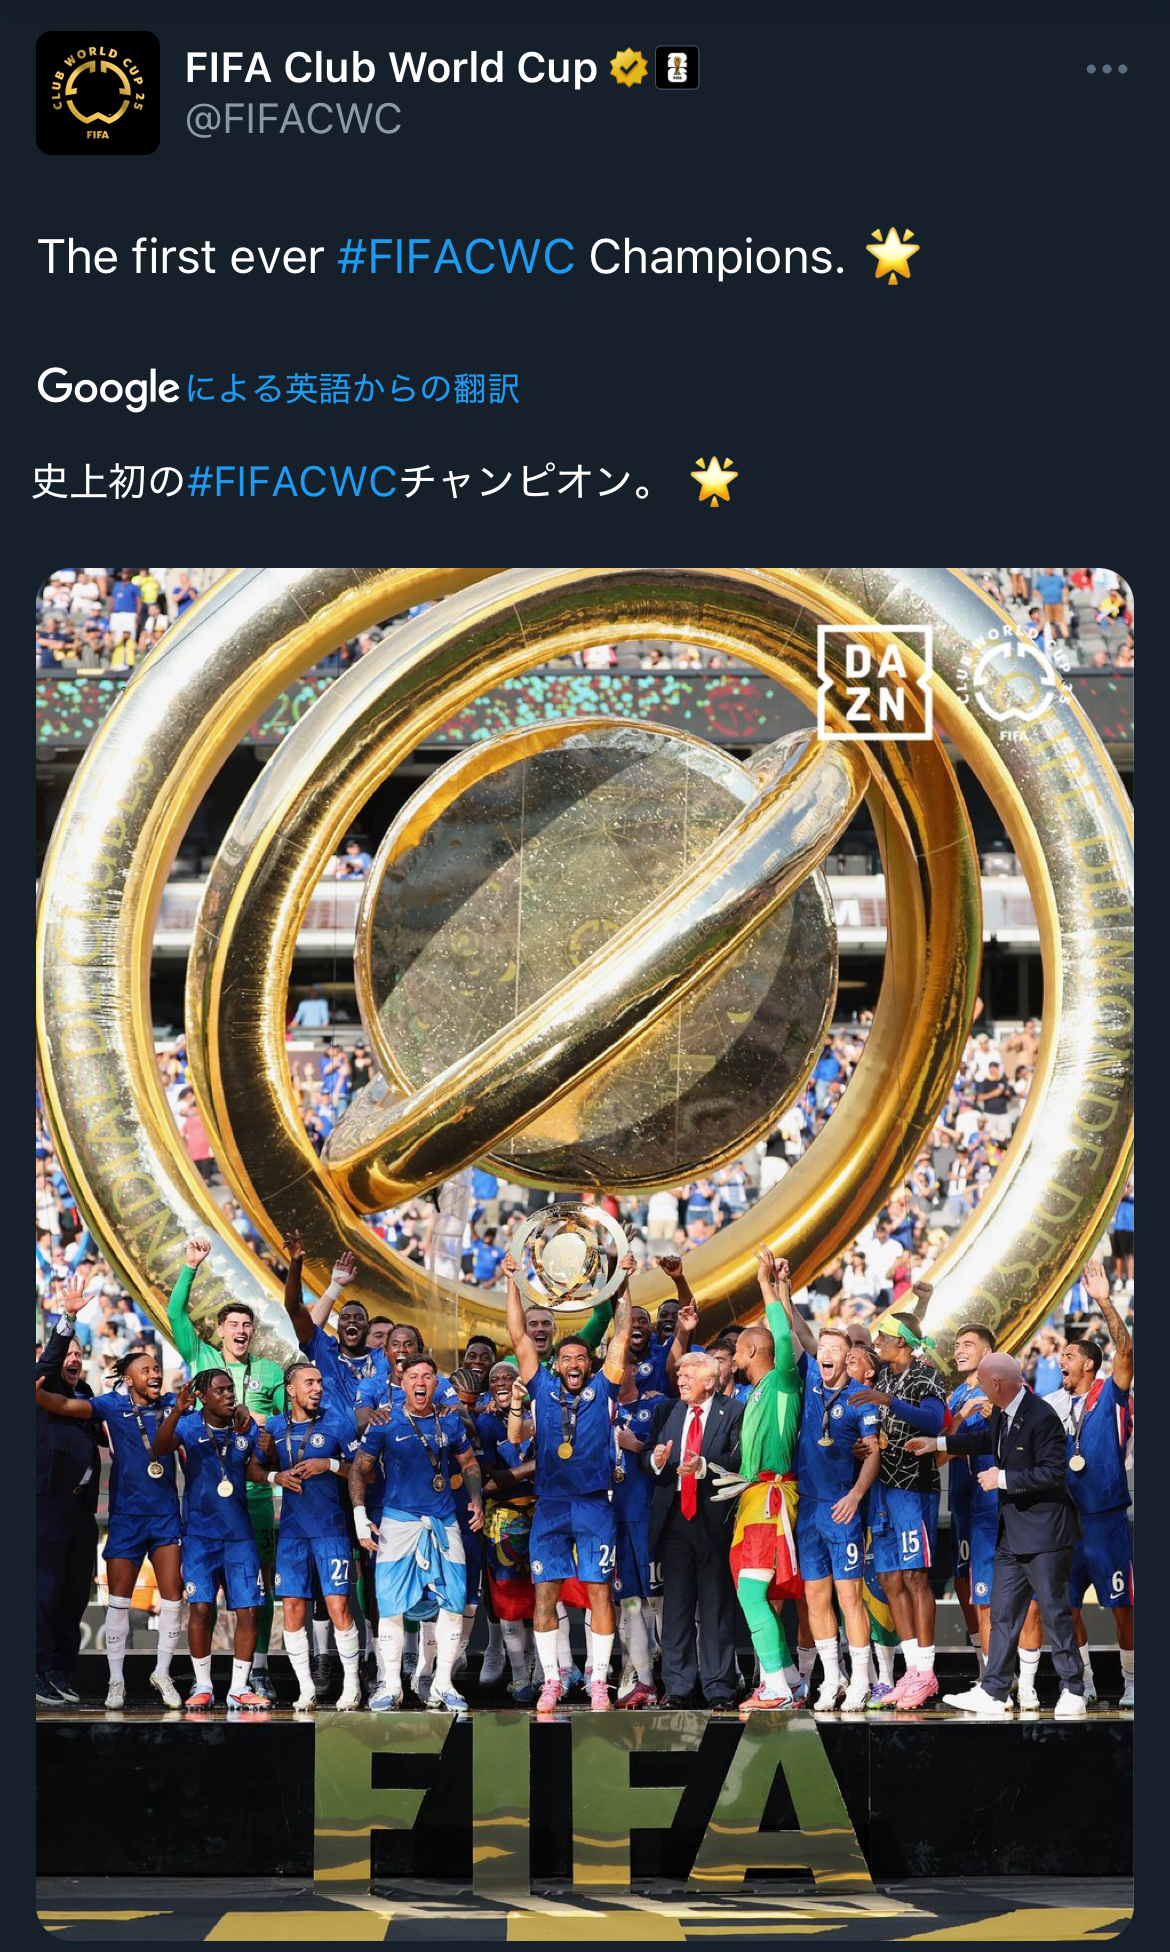Screen dimensions: 1170x1952
Task: Click the DAZN logo in the photo
Action: (875, 683)
